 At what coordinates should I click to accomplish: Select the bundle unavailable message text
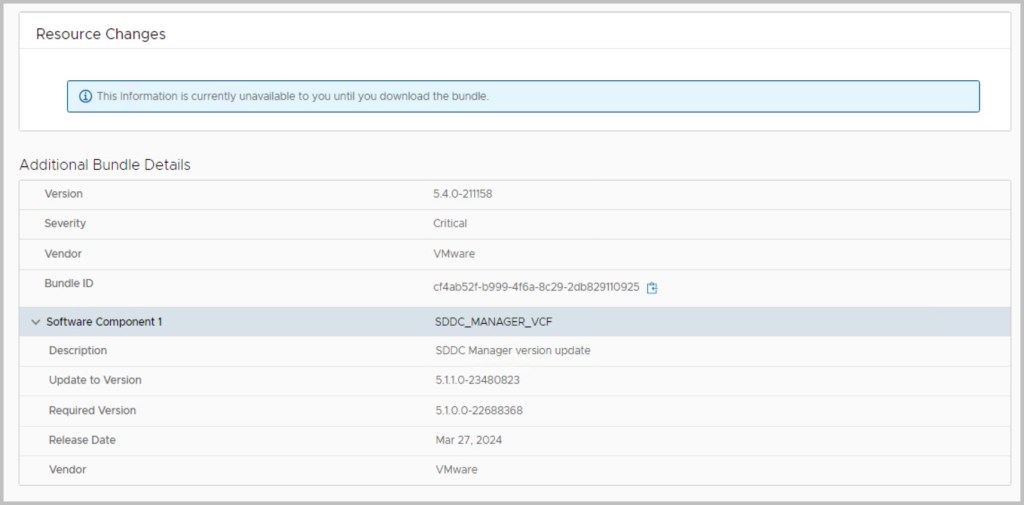click(x=292, y=96)
